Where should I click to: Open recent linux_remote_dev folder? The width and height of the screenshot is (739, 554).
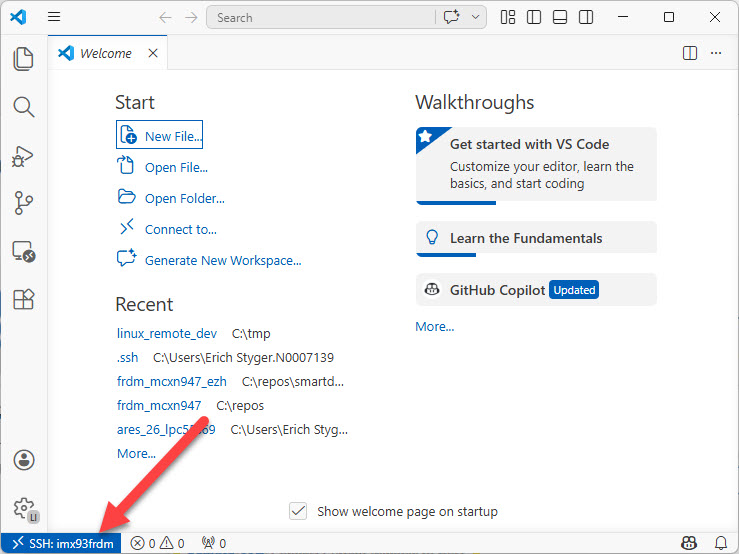point(166,333)
